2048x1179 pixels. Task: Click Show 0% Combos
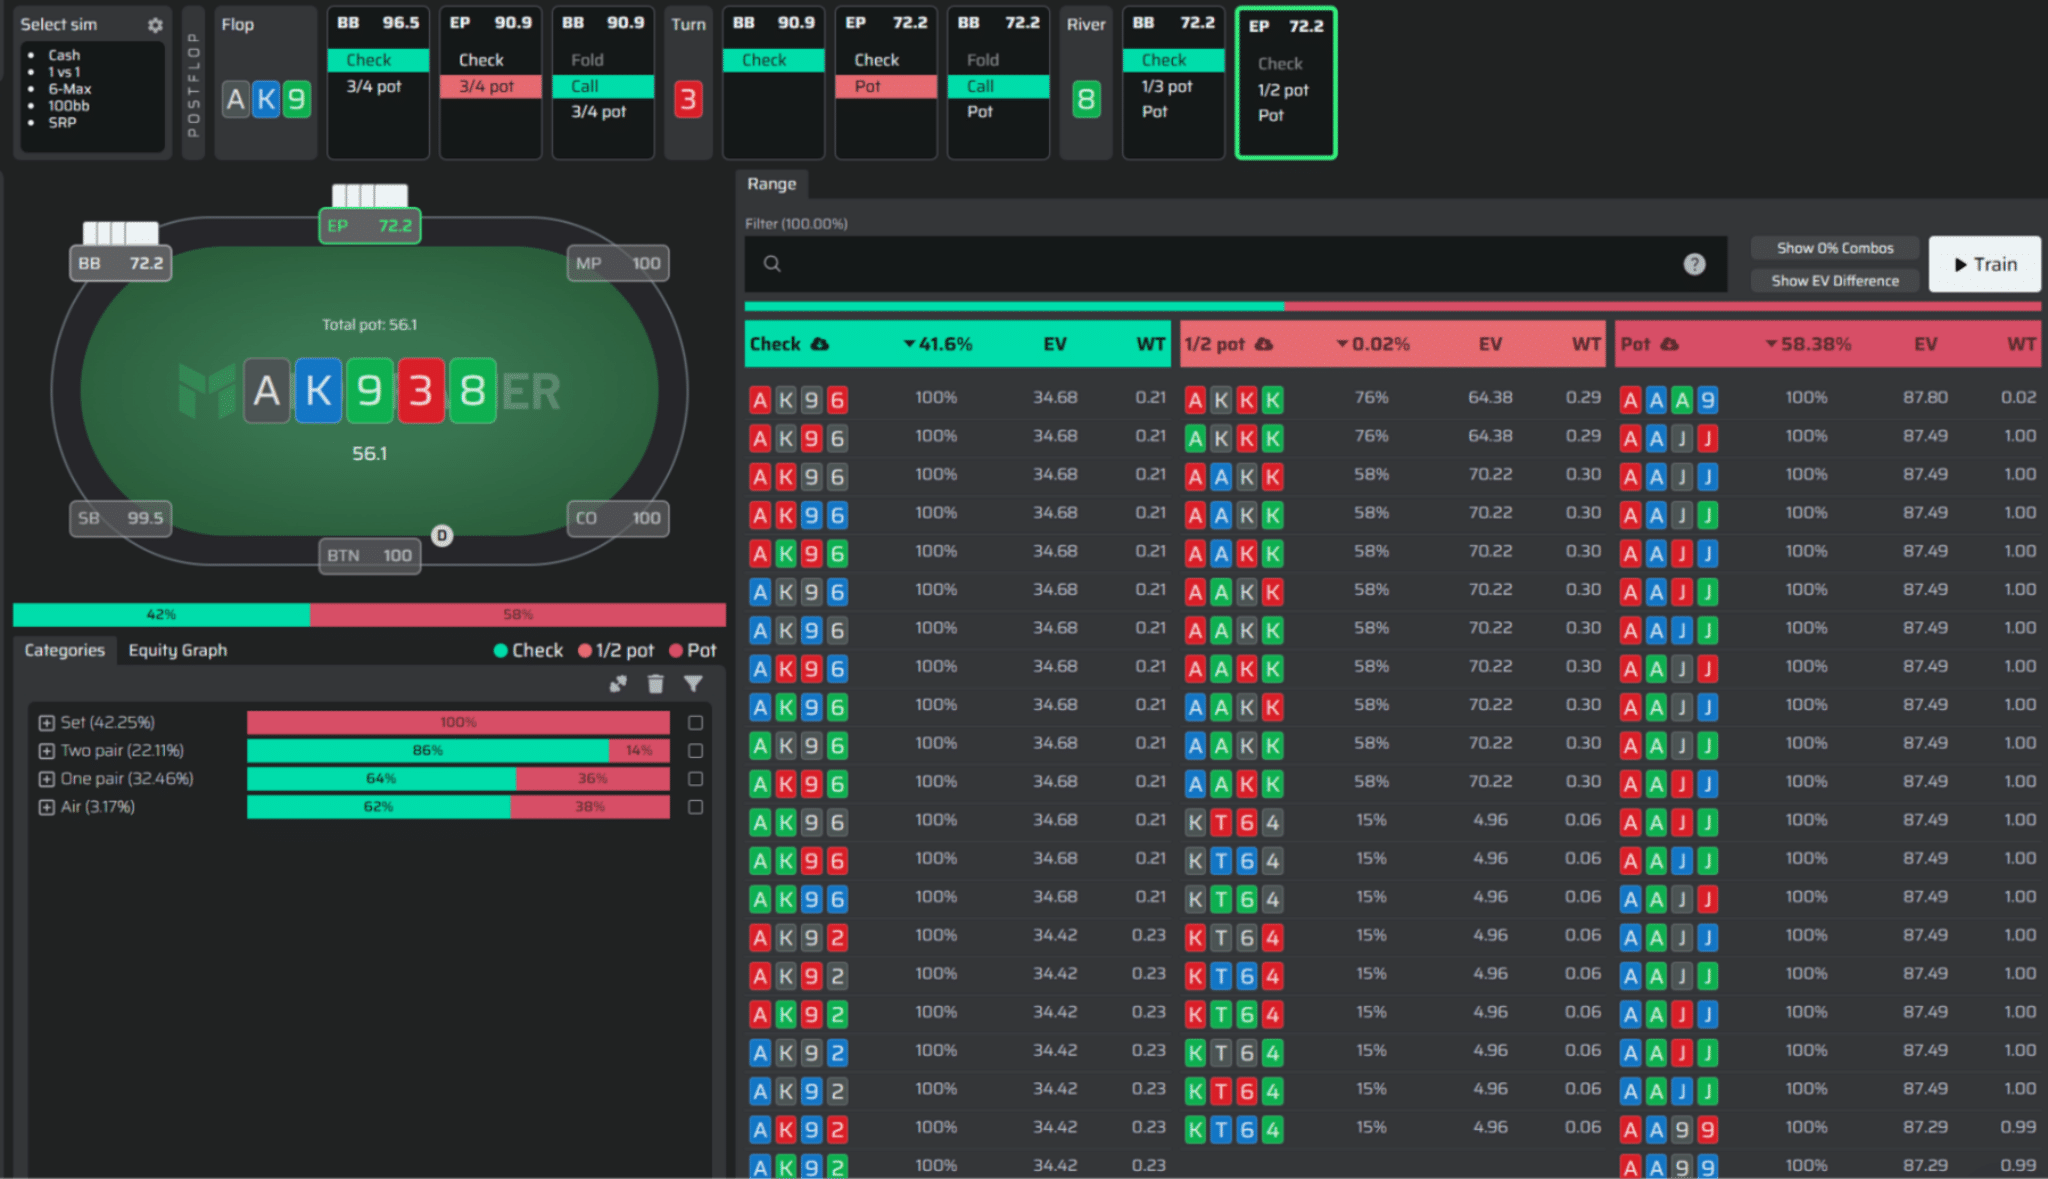coord(1834,247)
